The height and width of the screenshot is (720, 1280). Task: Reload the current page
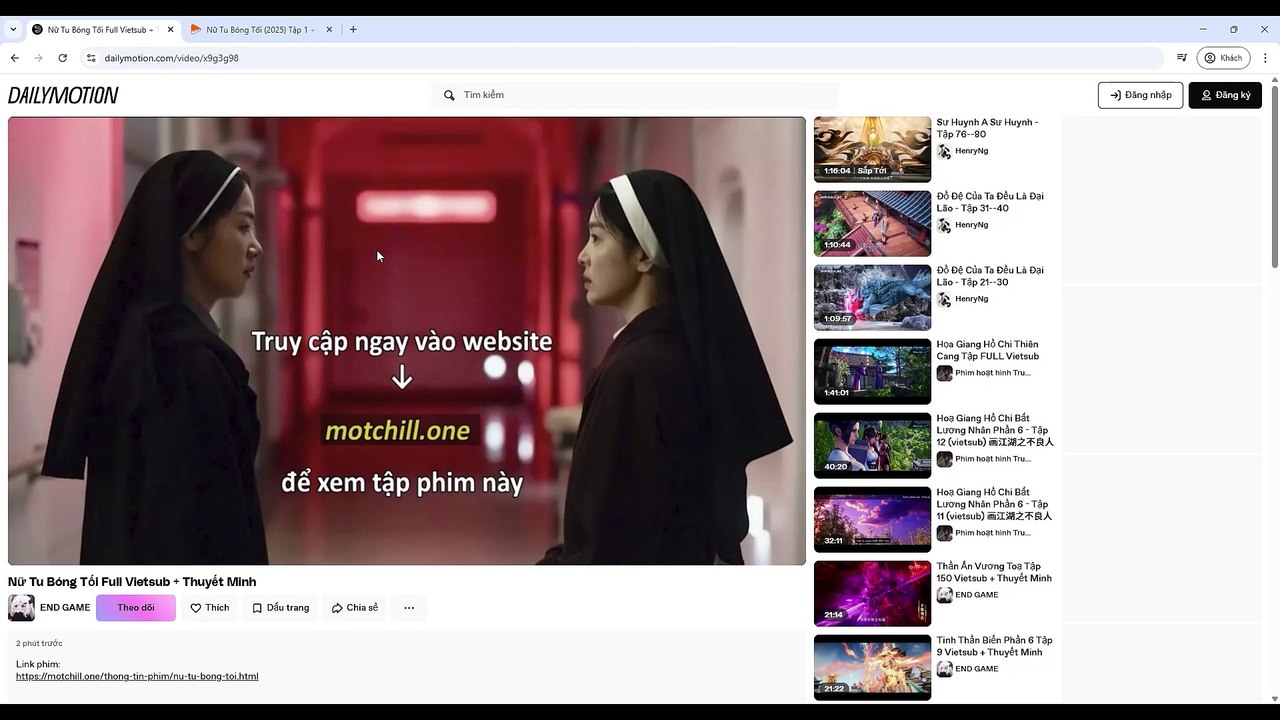[63, 58]
